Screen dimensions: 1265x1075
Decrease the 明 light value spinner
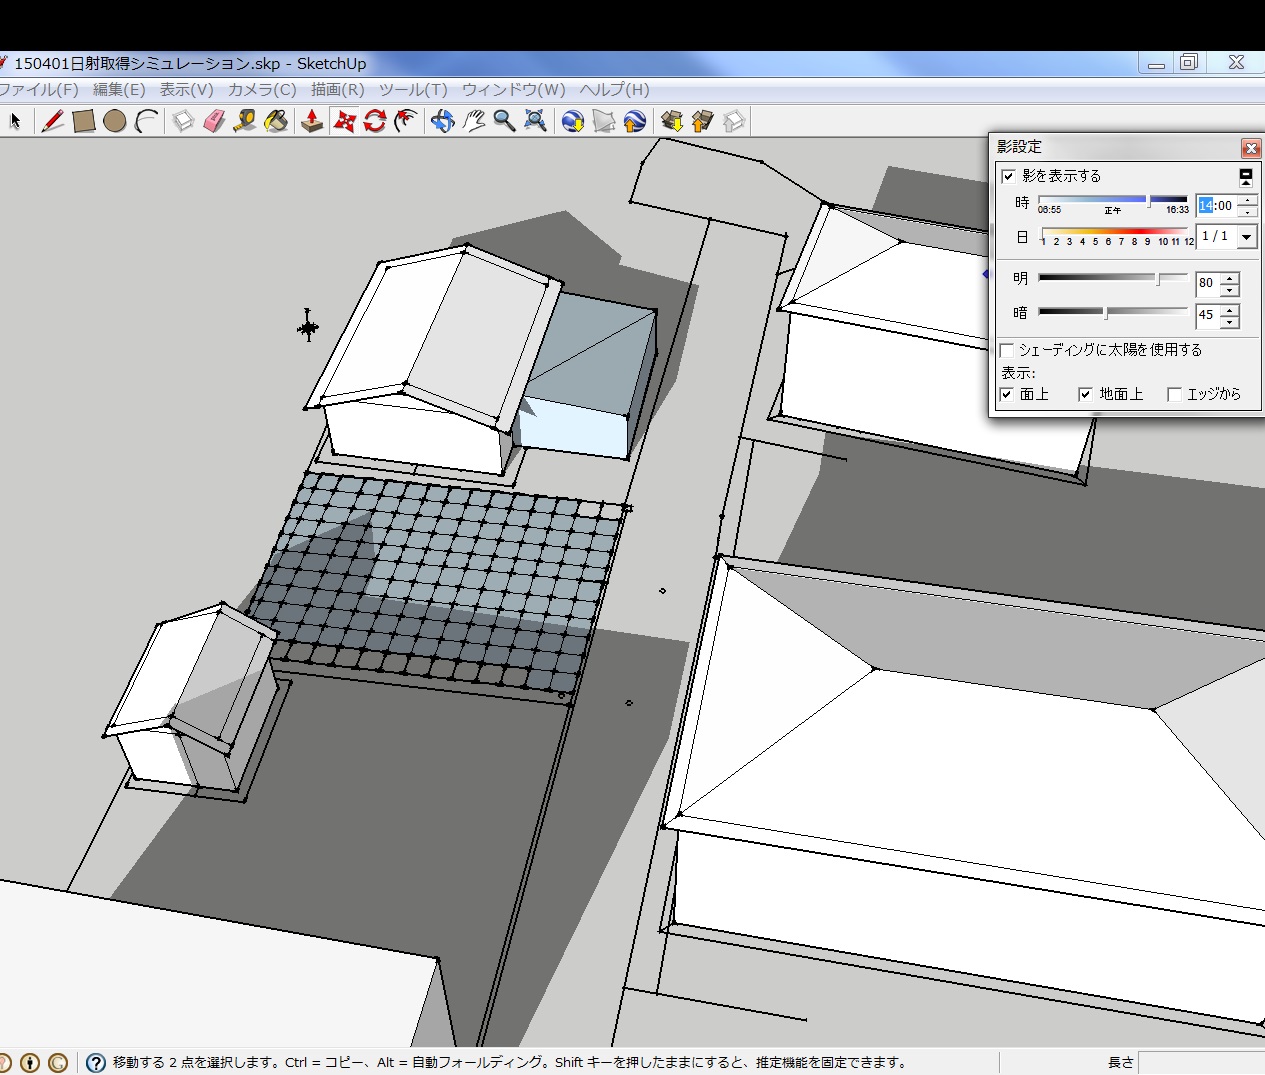coord(1230,290)
